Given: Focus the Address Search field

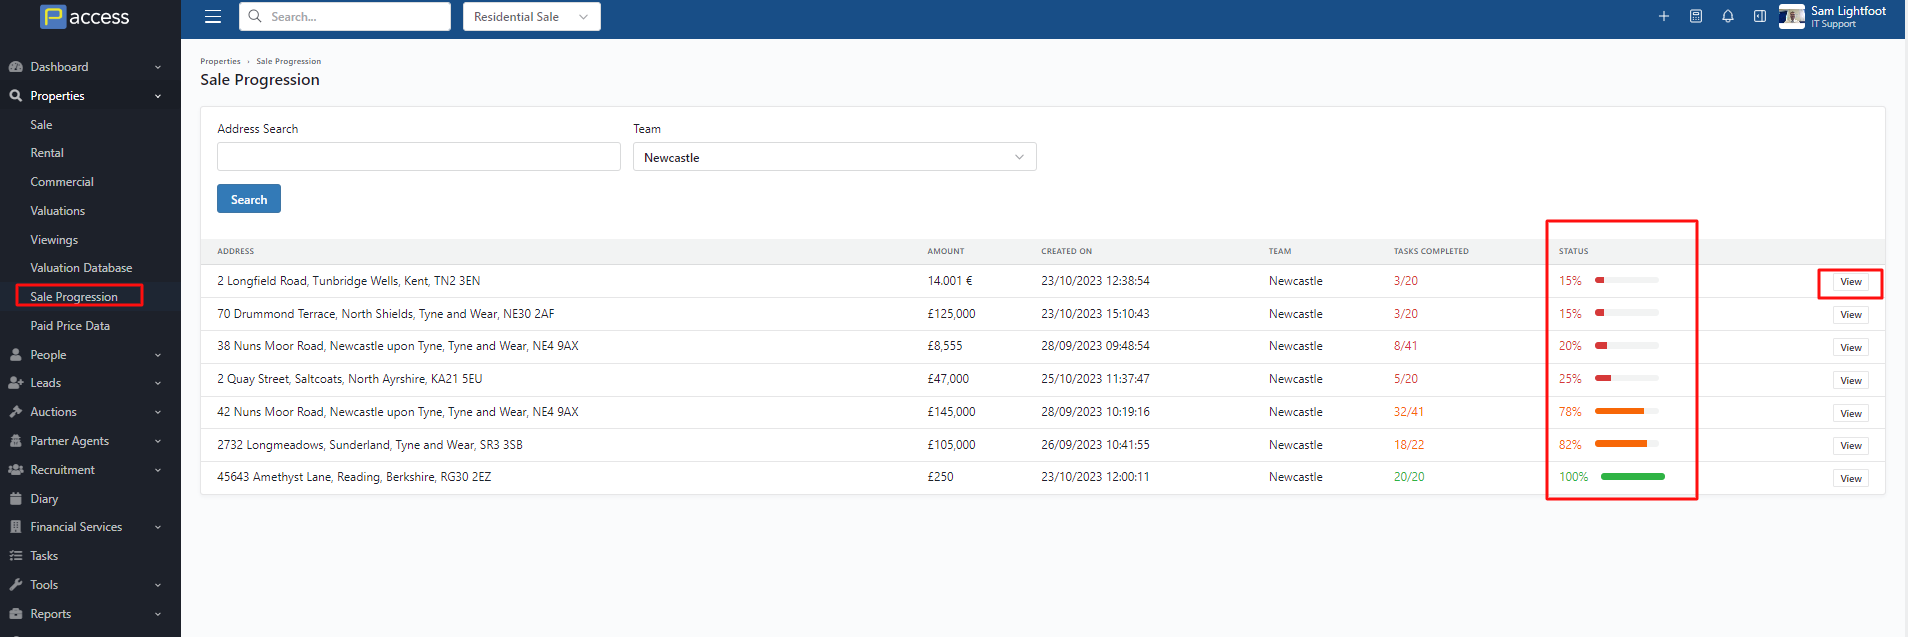Looking at the screenshot, I should 419,157.
